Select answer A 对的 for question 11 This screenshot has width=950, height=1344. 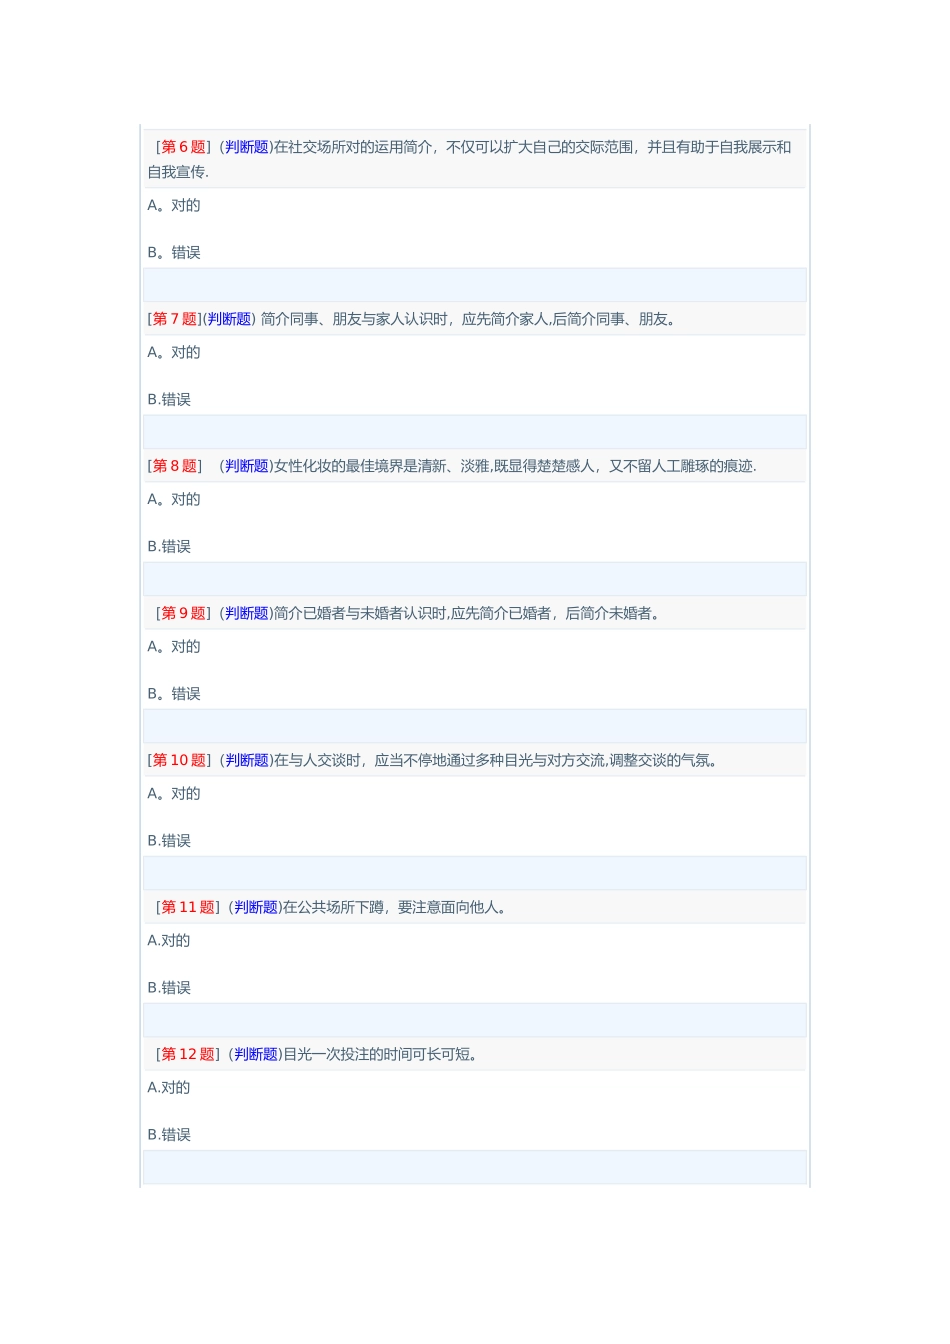pos(169,940)
